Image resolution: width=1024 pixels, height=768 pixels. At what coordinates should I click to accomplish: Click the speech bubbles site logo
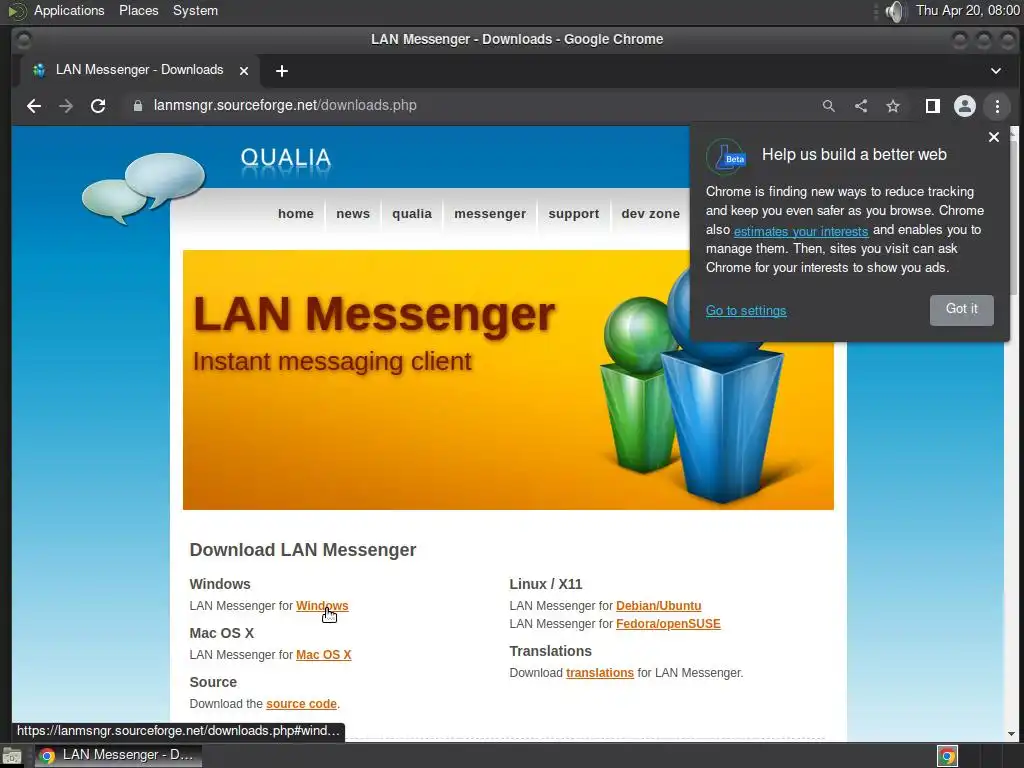tap(144, 188)
